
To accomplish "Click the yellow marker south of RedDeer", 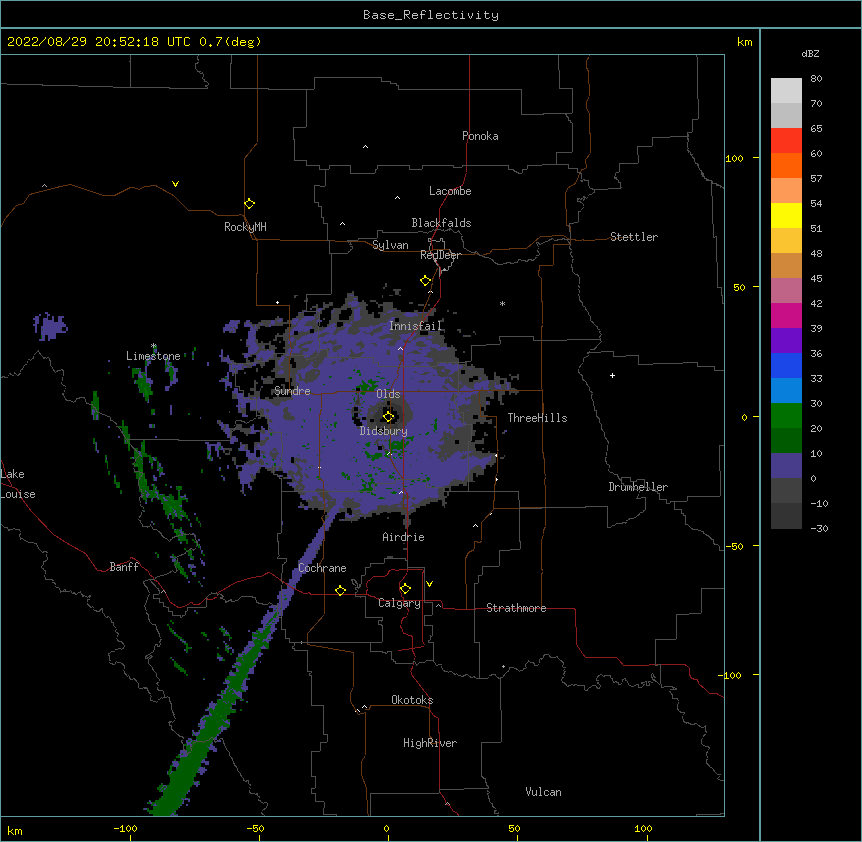I will coord(426,281).
